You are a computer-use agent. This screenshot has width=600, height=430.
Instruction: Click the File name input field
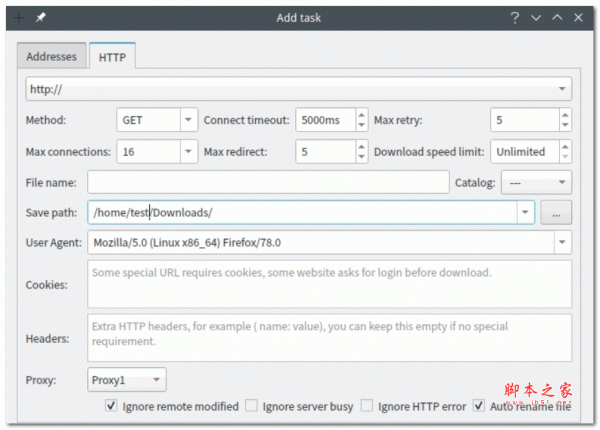(x=268, y=182)
